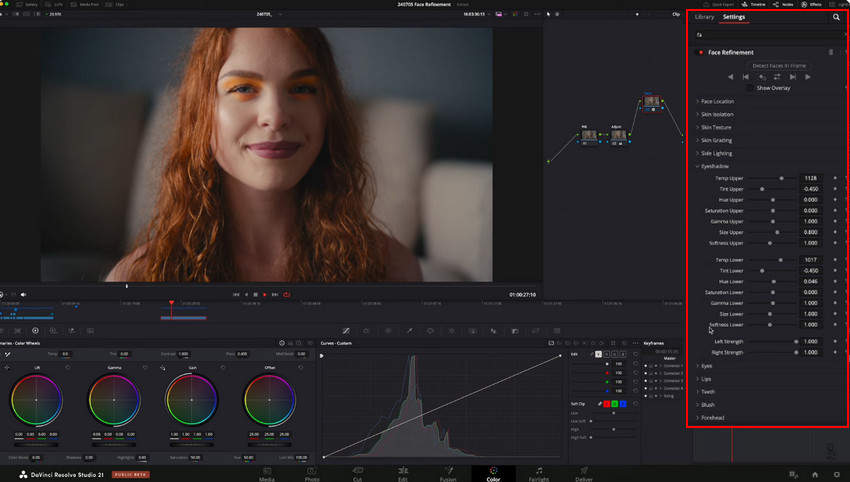Open the Tracker palette

[x=452, y=331]
